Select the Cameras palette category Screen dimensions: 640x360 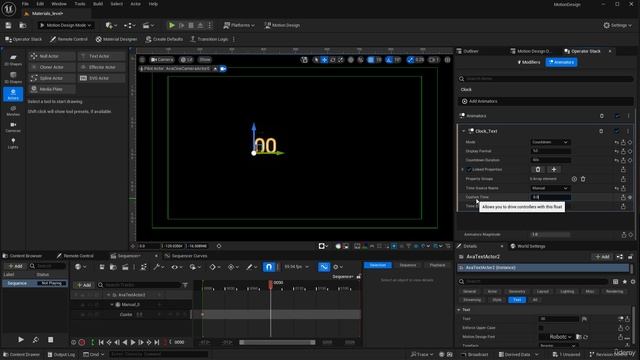point(13,127)
